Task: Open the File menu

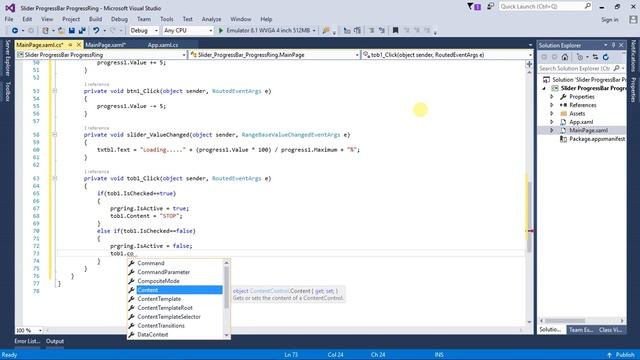Action: [x=9, y=19]
